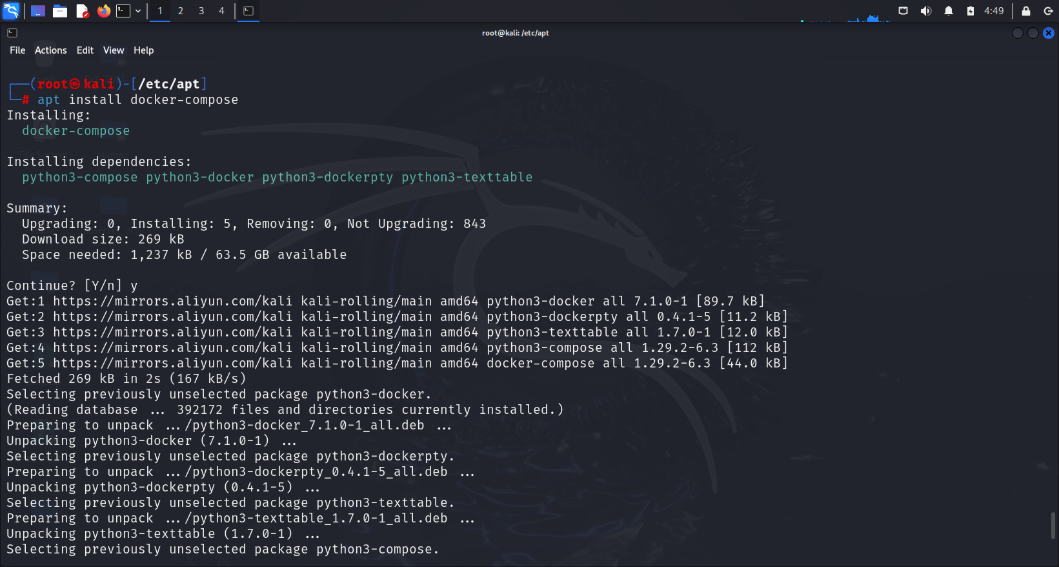This screenshot has width=1059, height=567.
Task: Click the Get:1 aliyun mirror URL
Action: tap(173, 301)
